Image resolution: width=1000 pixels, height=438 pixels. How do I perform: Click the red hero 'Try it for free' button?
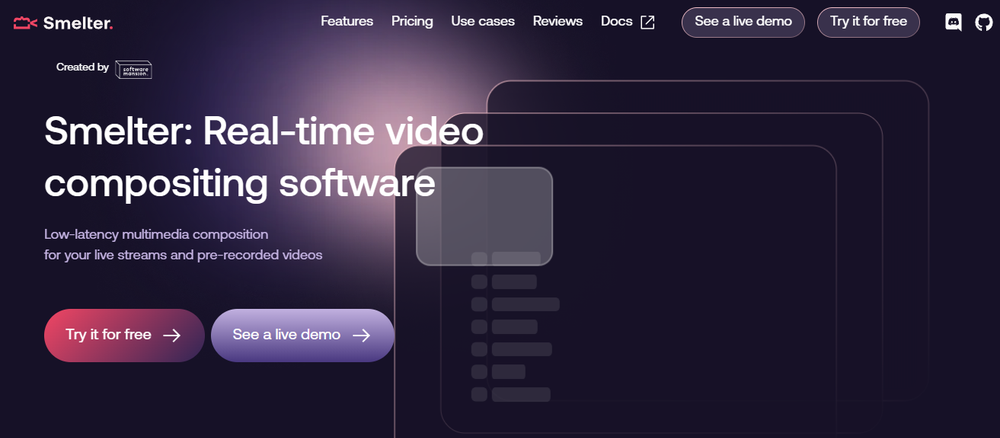pos(124,335)
